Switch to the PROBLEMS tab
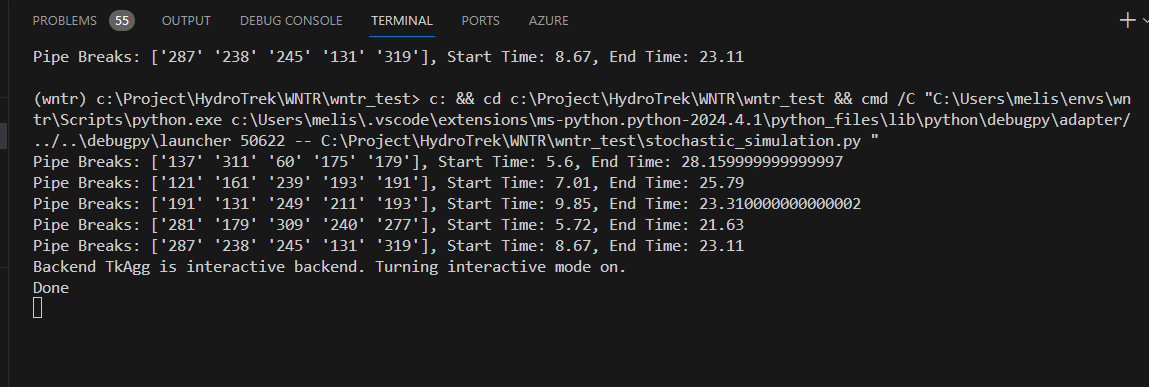Viewport: 1149px width, 387px height. tap(64, 21)
